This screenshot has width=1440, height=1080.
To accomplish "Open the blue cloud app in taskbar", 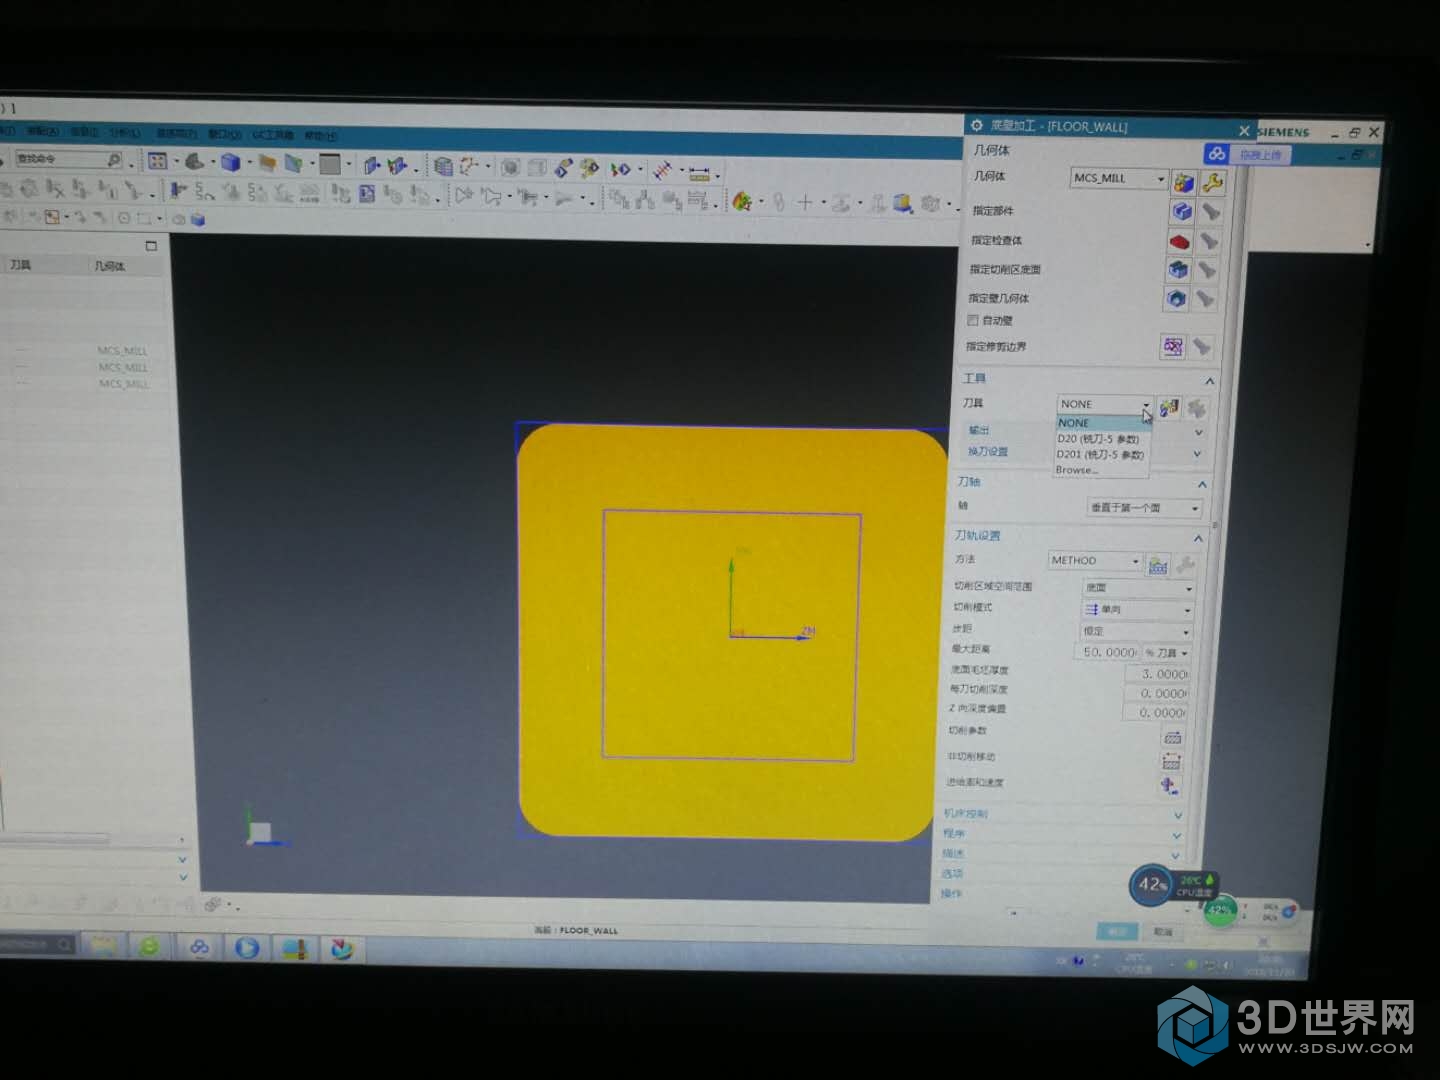I will pos(199,946).
